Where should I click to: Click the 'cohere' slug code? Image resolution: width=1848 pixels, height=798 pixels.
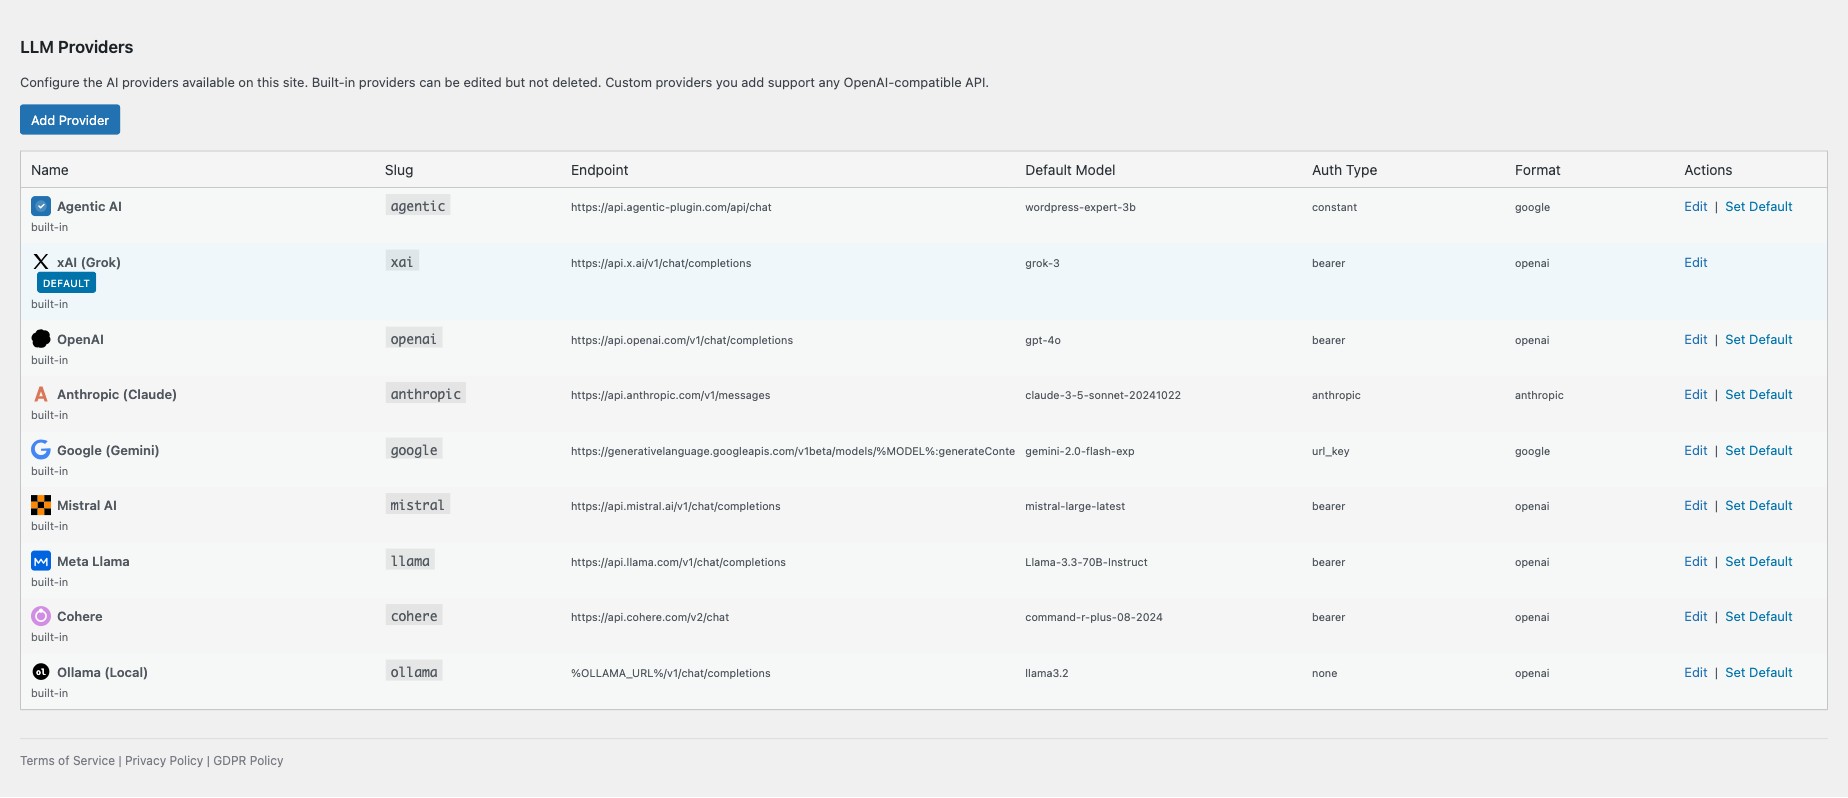414,616
